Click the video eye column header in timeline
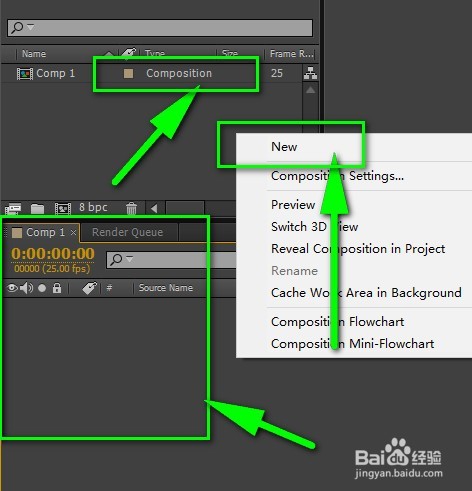The image size is (472, 491). [x=12, y=288]
